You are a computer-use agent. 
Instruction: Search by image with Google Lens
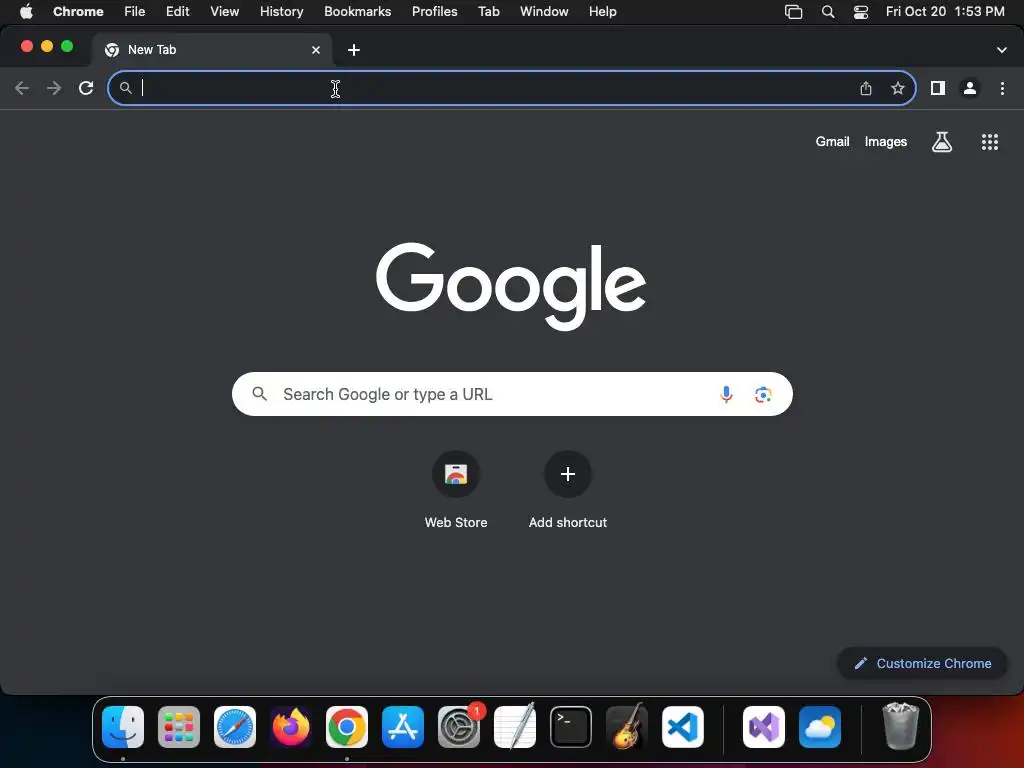763,394
